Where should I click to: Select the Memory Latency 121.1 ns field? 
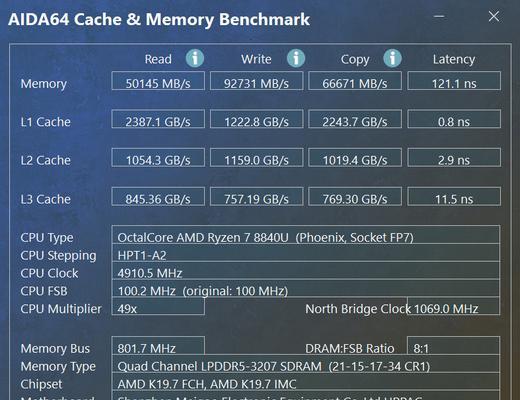(x=454, y=81)
